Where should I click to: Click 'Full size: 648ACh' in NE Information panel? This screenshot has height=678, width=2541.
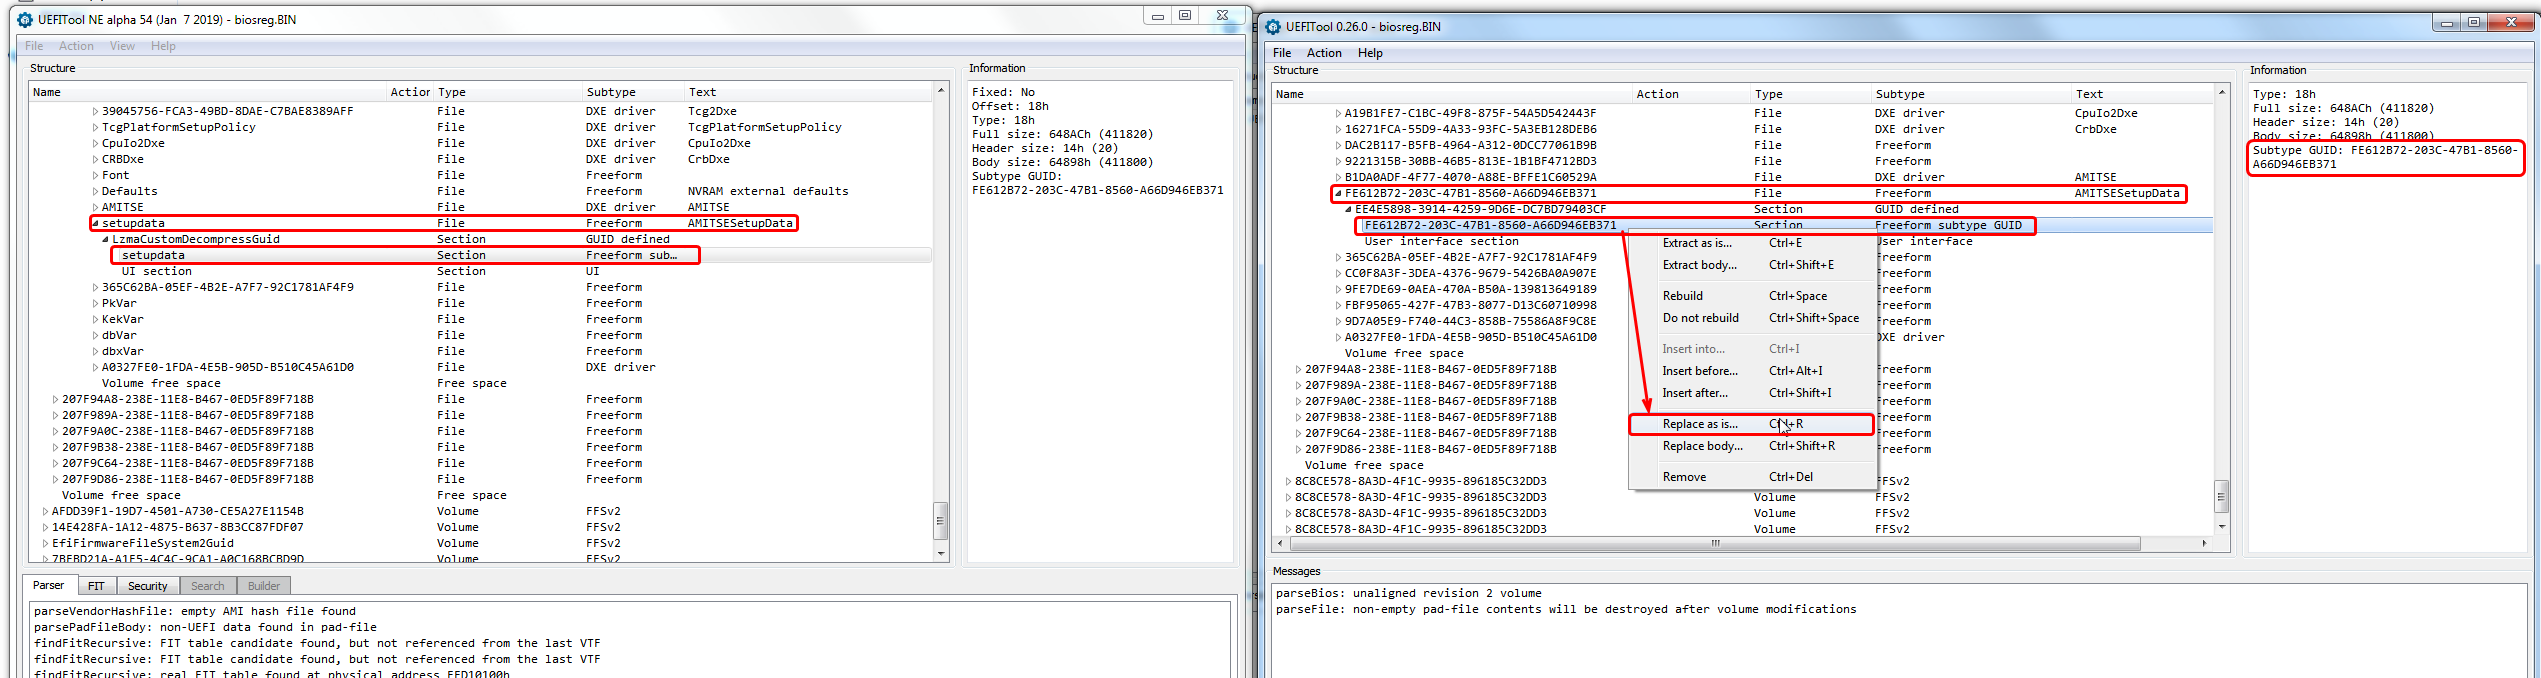coord(1062,134)
